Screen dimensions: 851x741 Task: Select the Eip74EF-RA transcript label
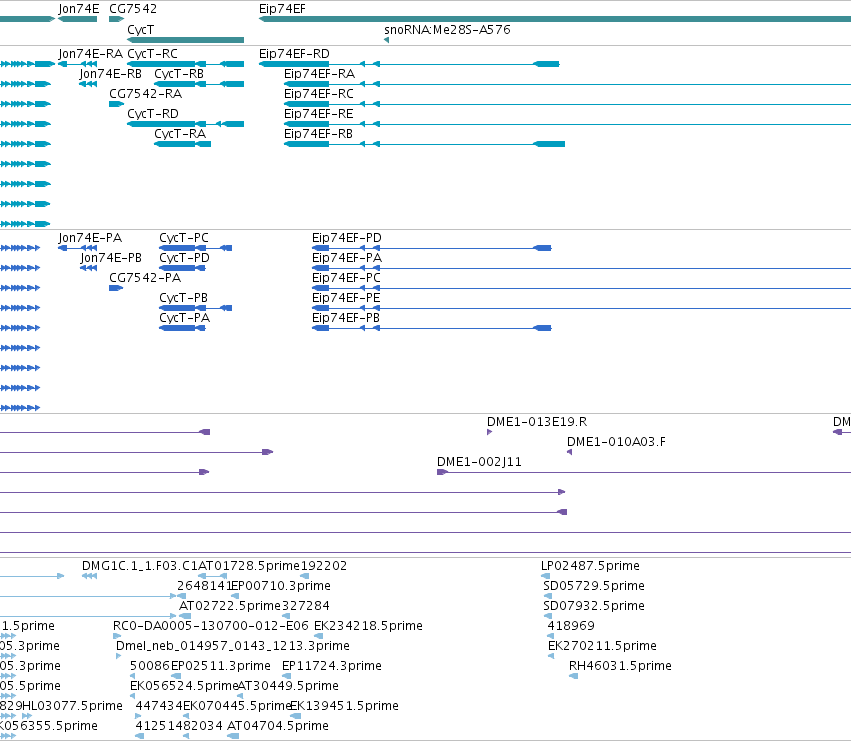pos(320,74)
